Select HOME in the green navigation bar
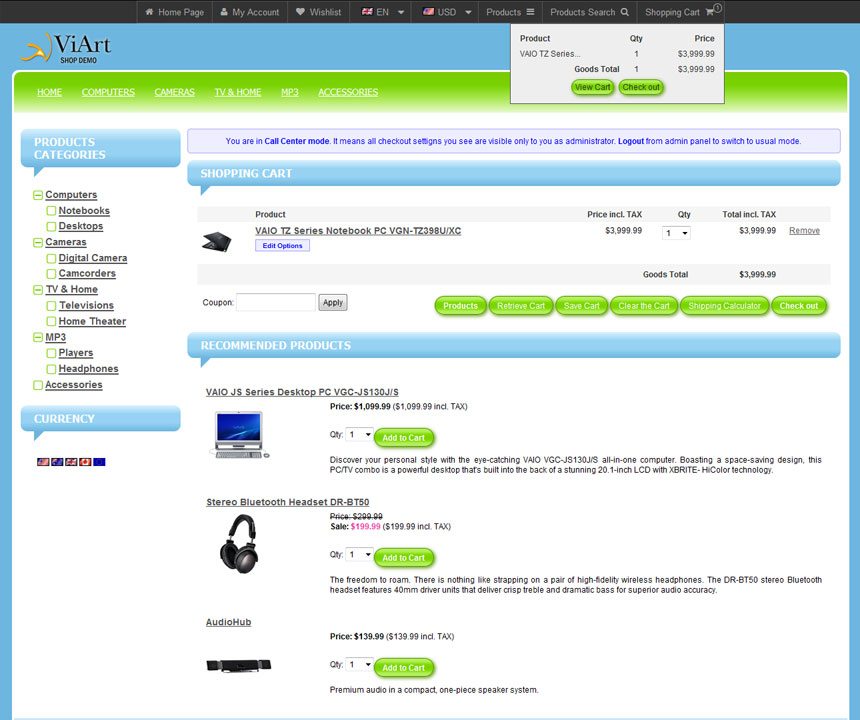The height and width of the screenshot is (720, 860). [x=49, y=92]
